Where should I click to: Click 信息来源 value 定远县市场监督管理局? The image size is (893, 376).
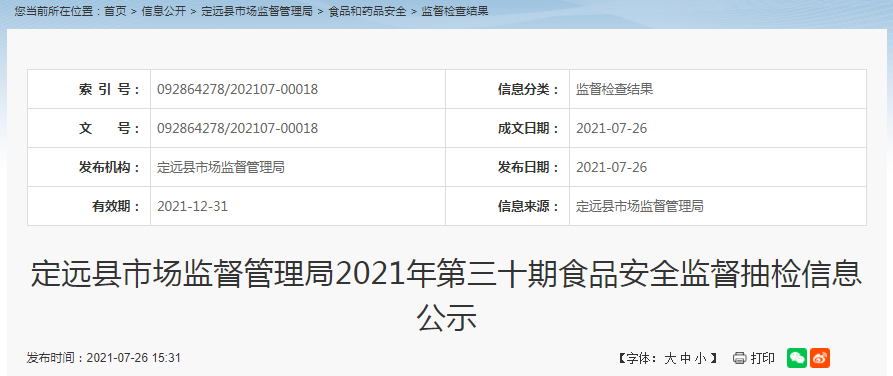click(x=640, y=206)
